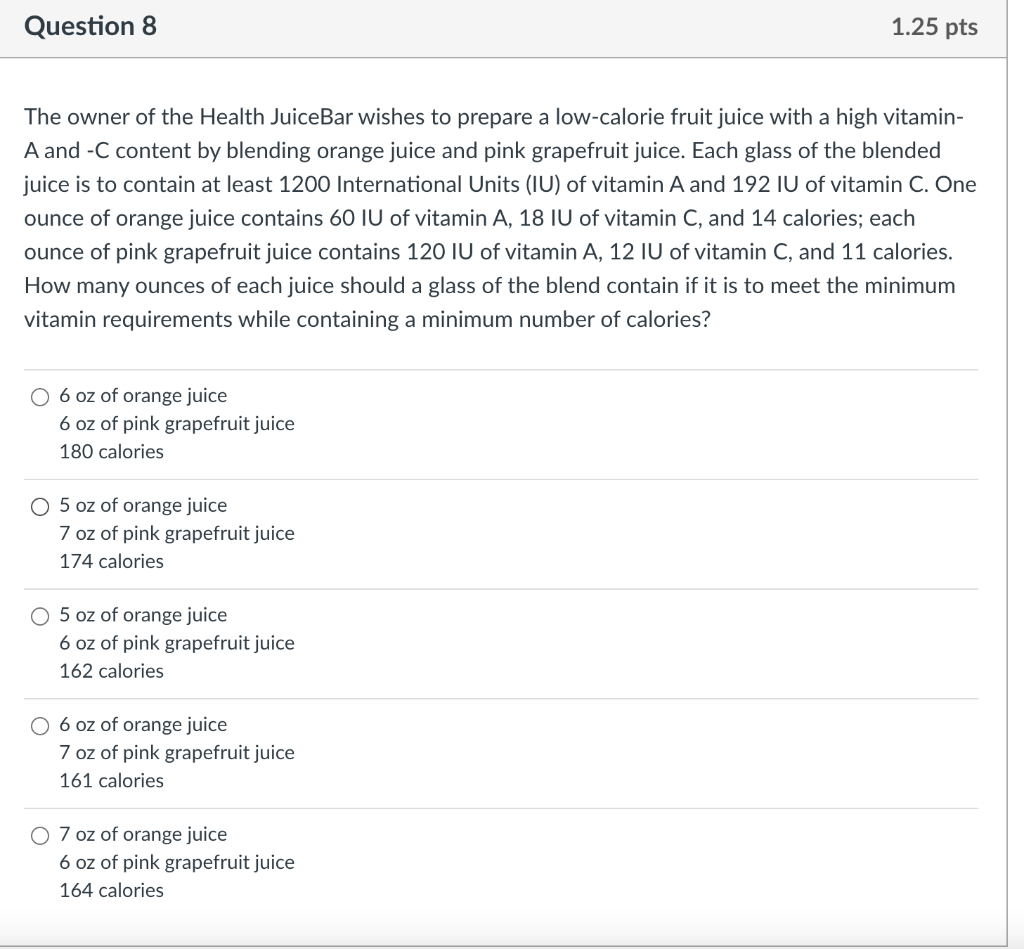Choose the radio button for 174 calories option
This screenshot has height=949, width=1024.
[x=40, y=506]
